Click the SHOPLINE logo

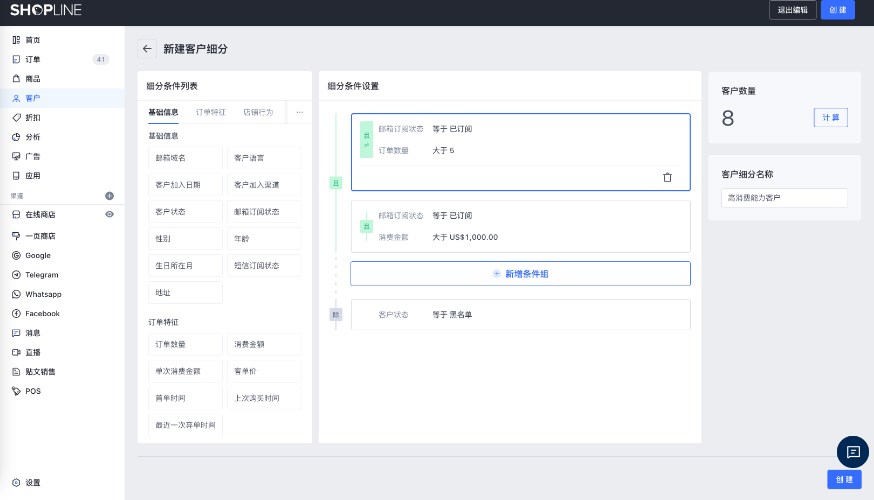click(46, 10)
